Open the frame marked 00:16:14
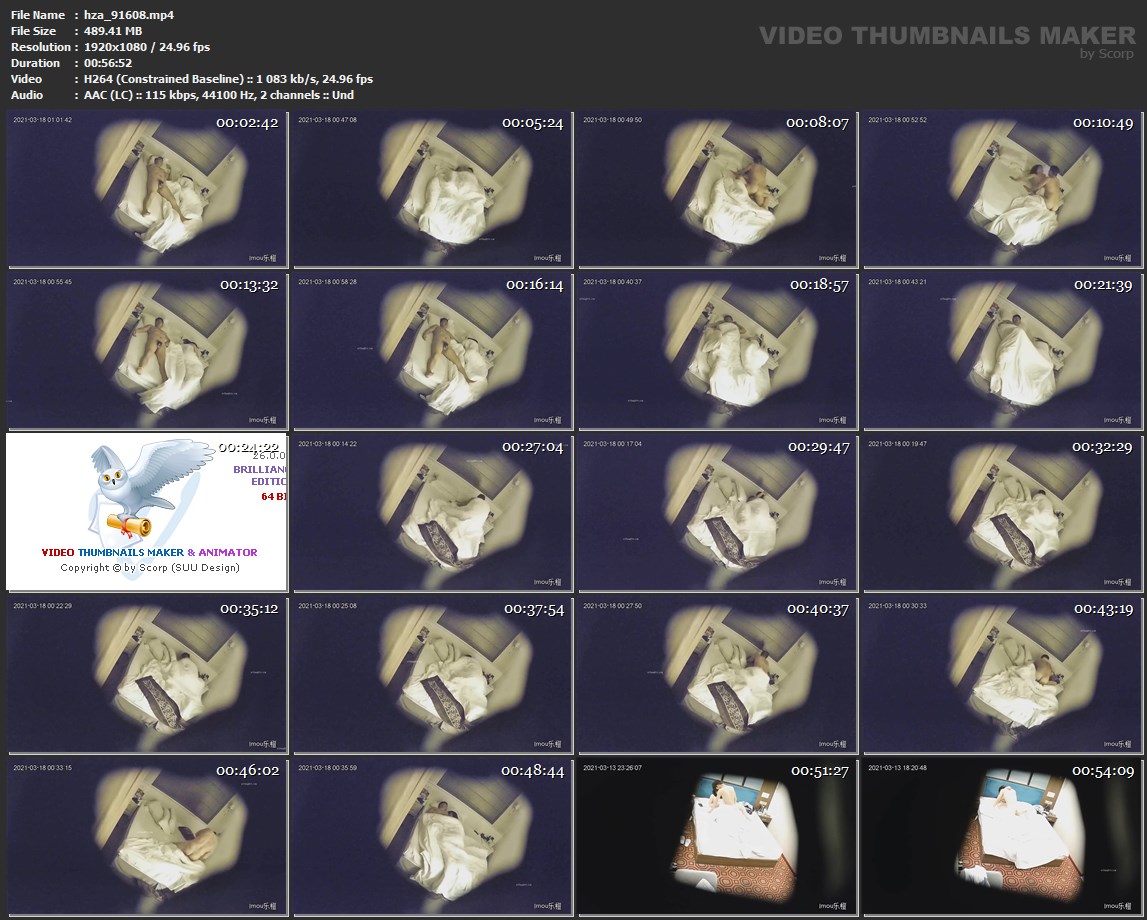The height and width of the screenshot is (920, 1147). pyautogui.click(x=432, y=351)
